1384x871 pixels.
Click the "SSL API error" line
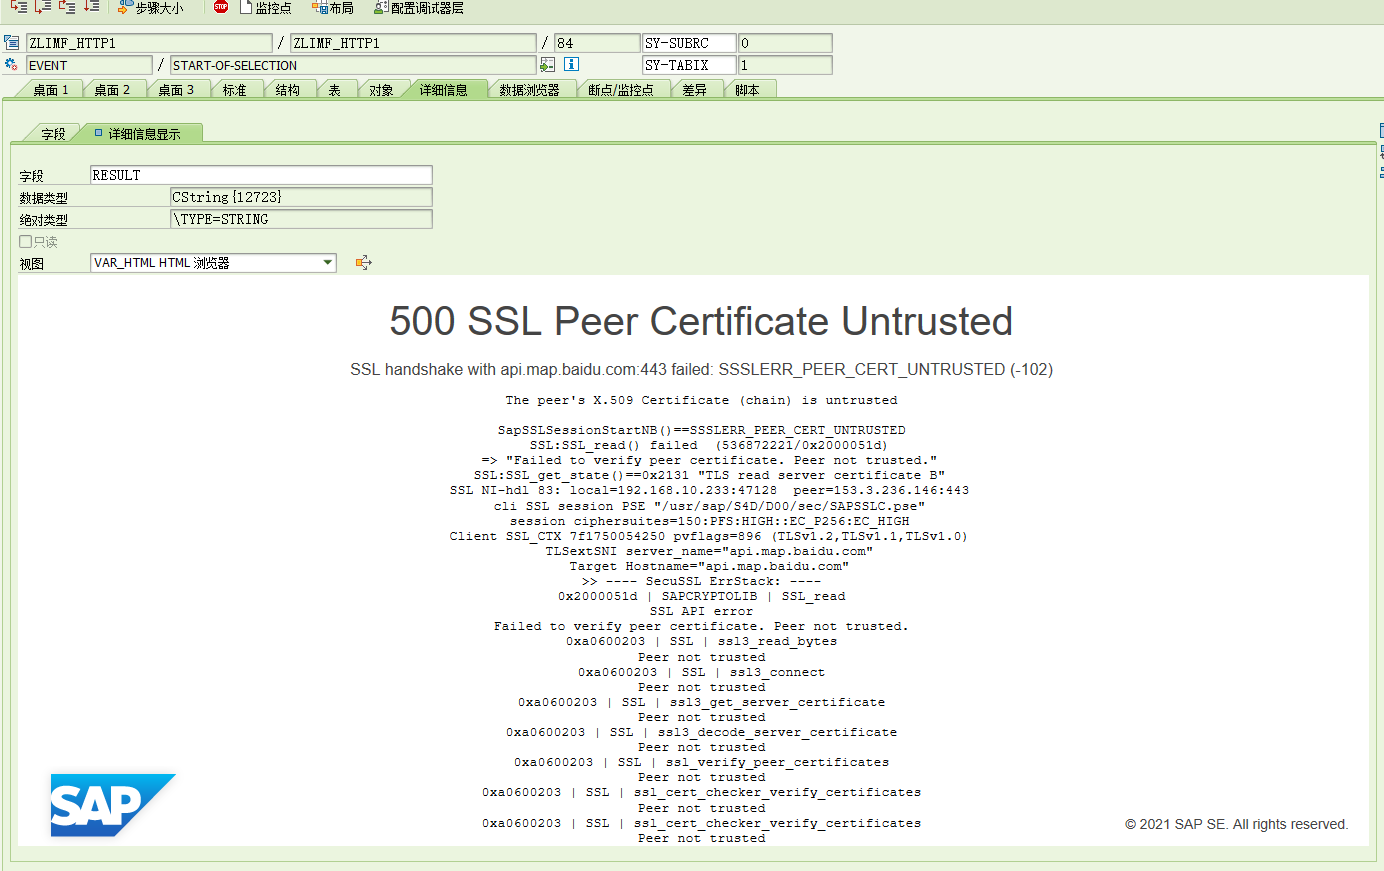[x=701, y=611]
